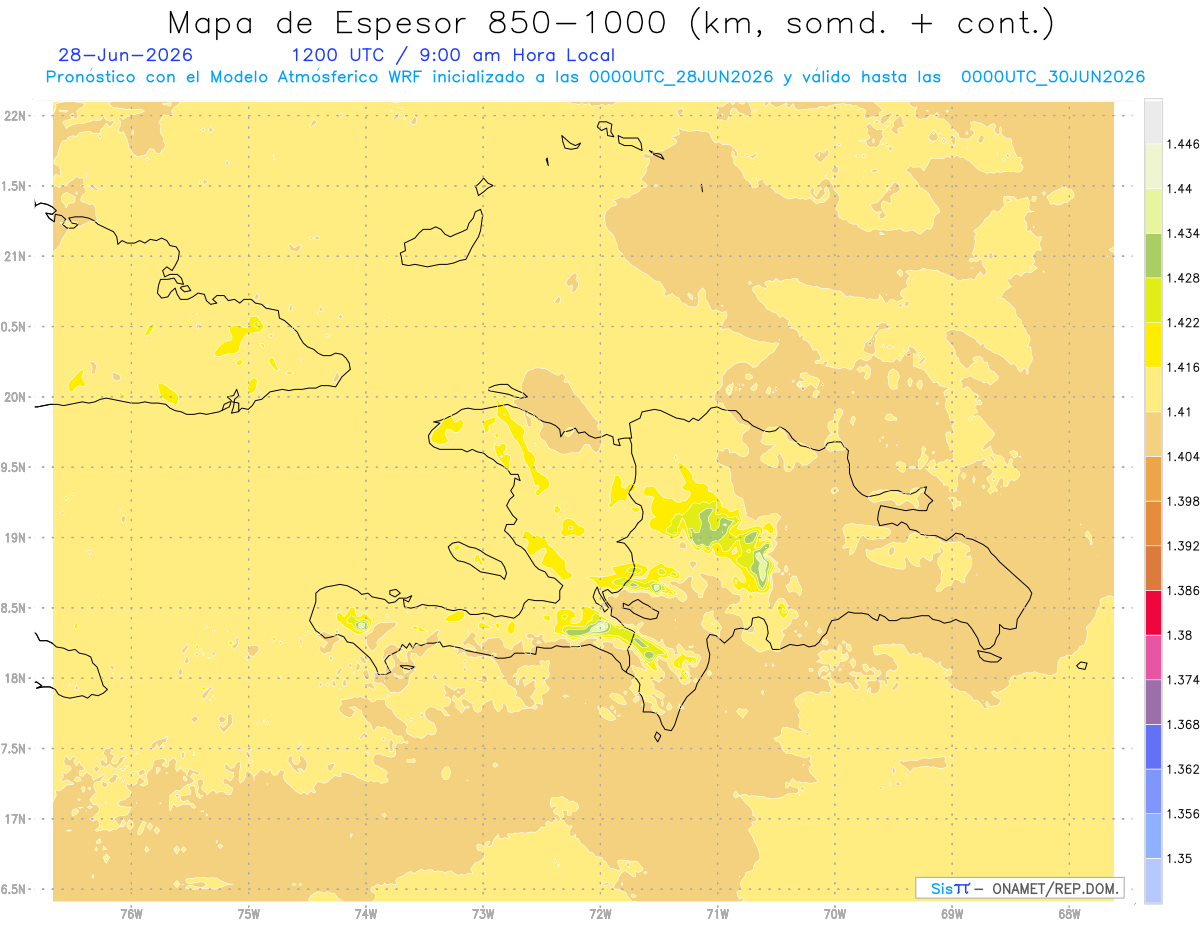Click the 73W longitude label

coord(483,915)
